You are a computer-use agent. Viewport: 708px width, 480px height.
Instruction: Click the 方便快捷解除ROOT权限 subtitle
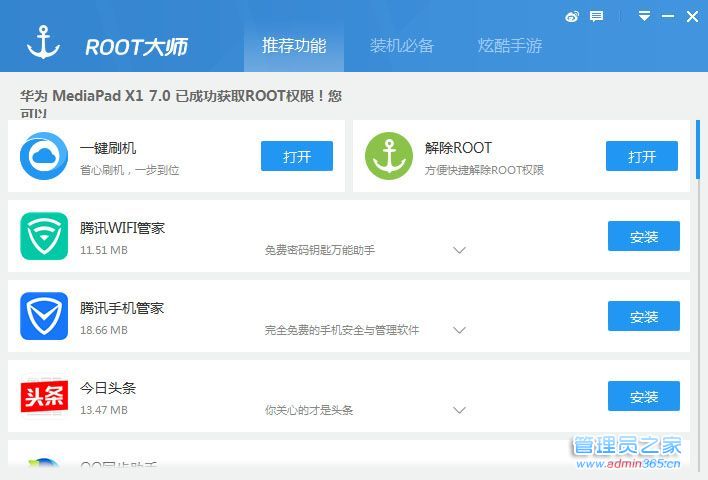click(484, 170)
